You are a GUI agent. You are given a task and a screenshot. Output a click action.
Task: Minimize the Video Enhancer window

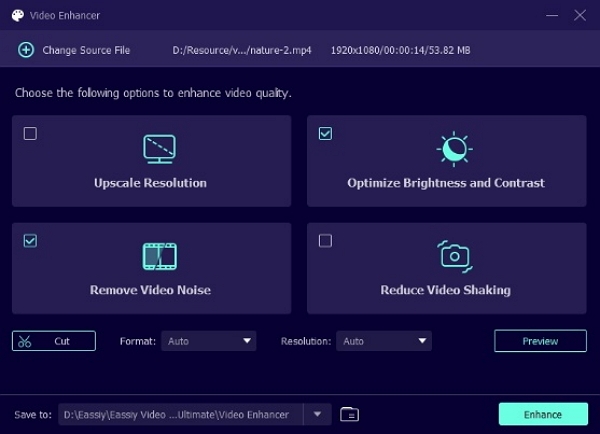coord(550,16)
